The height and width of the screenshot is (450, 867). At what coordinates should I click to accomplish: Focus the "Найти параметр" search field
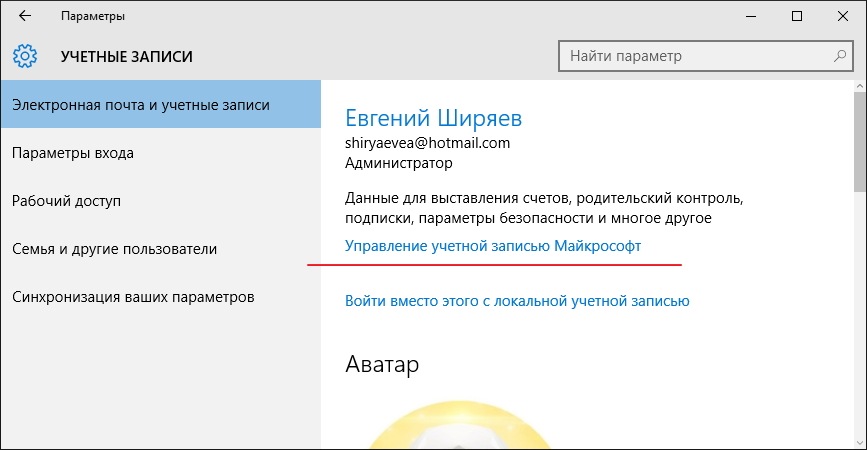[x=706, y=56]
